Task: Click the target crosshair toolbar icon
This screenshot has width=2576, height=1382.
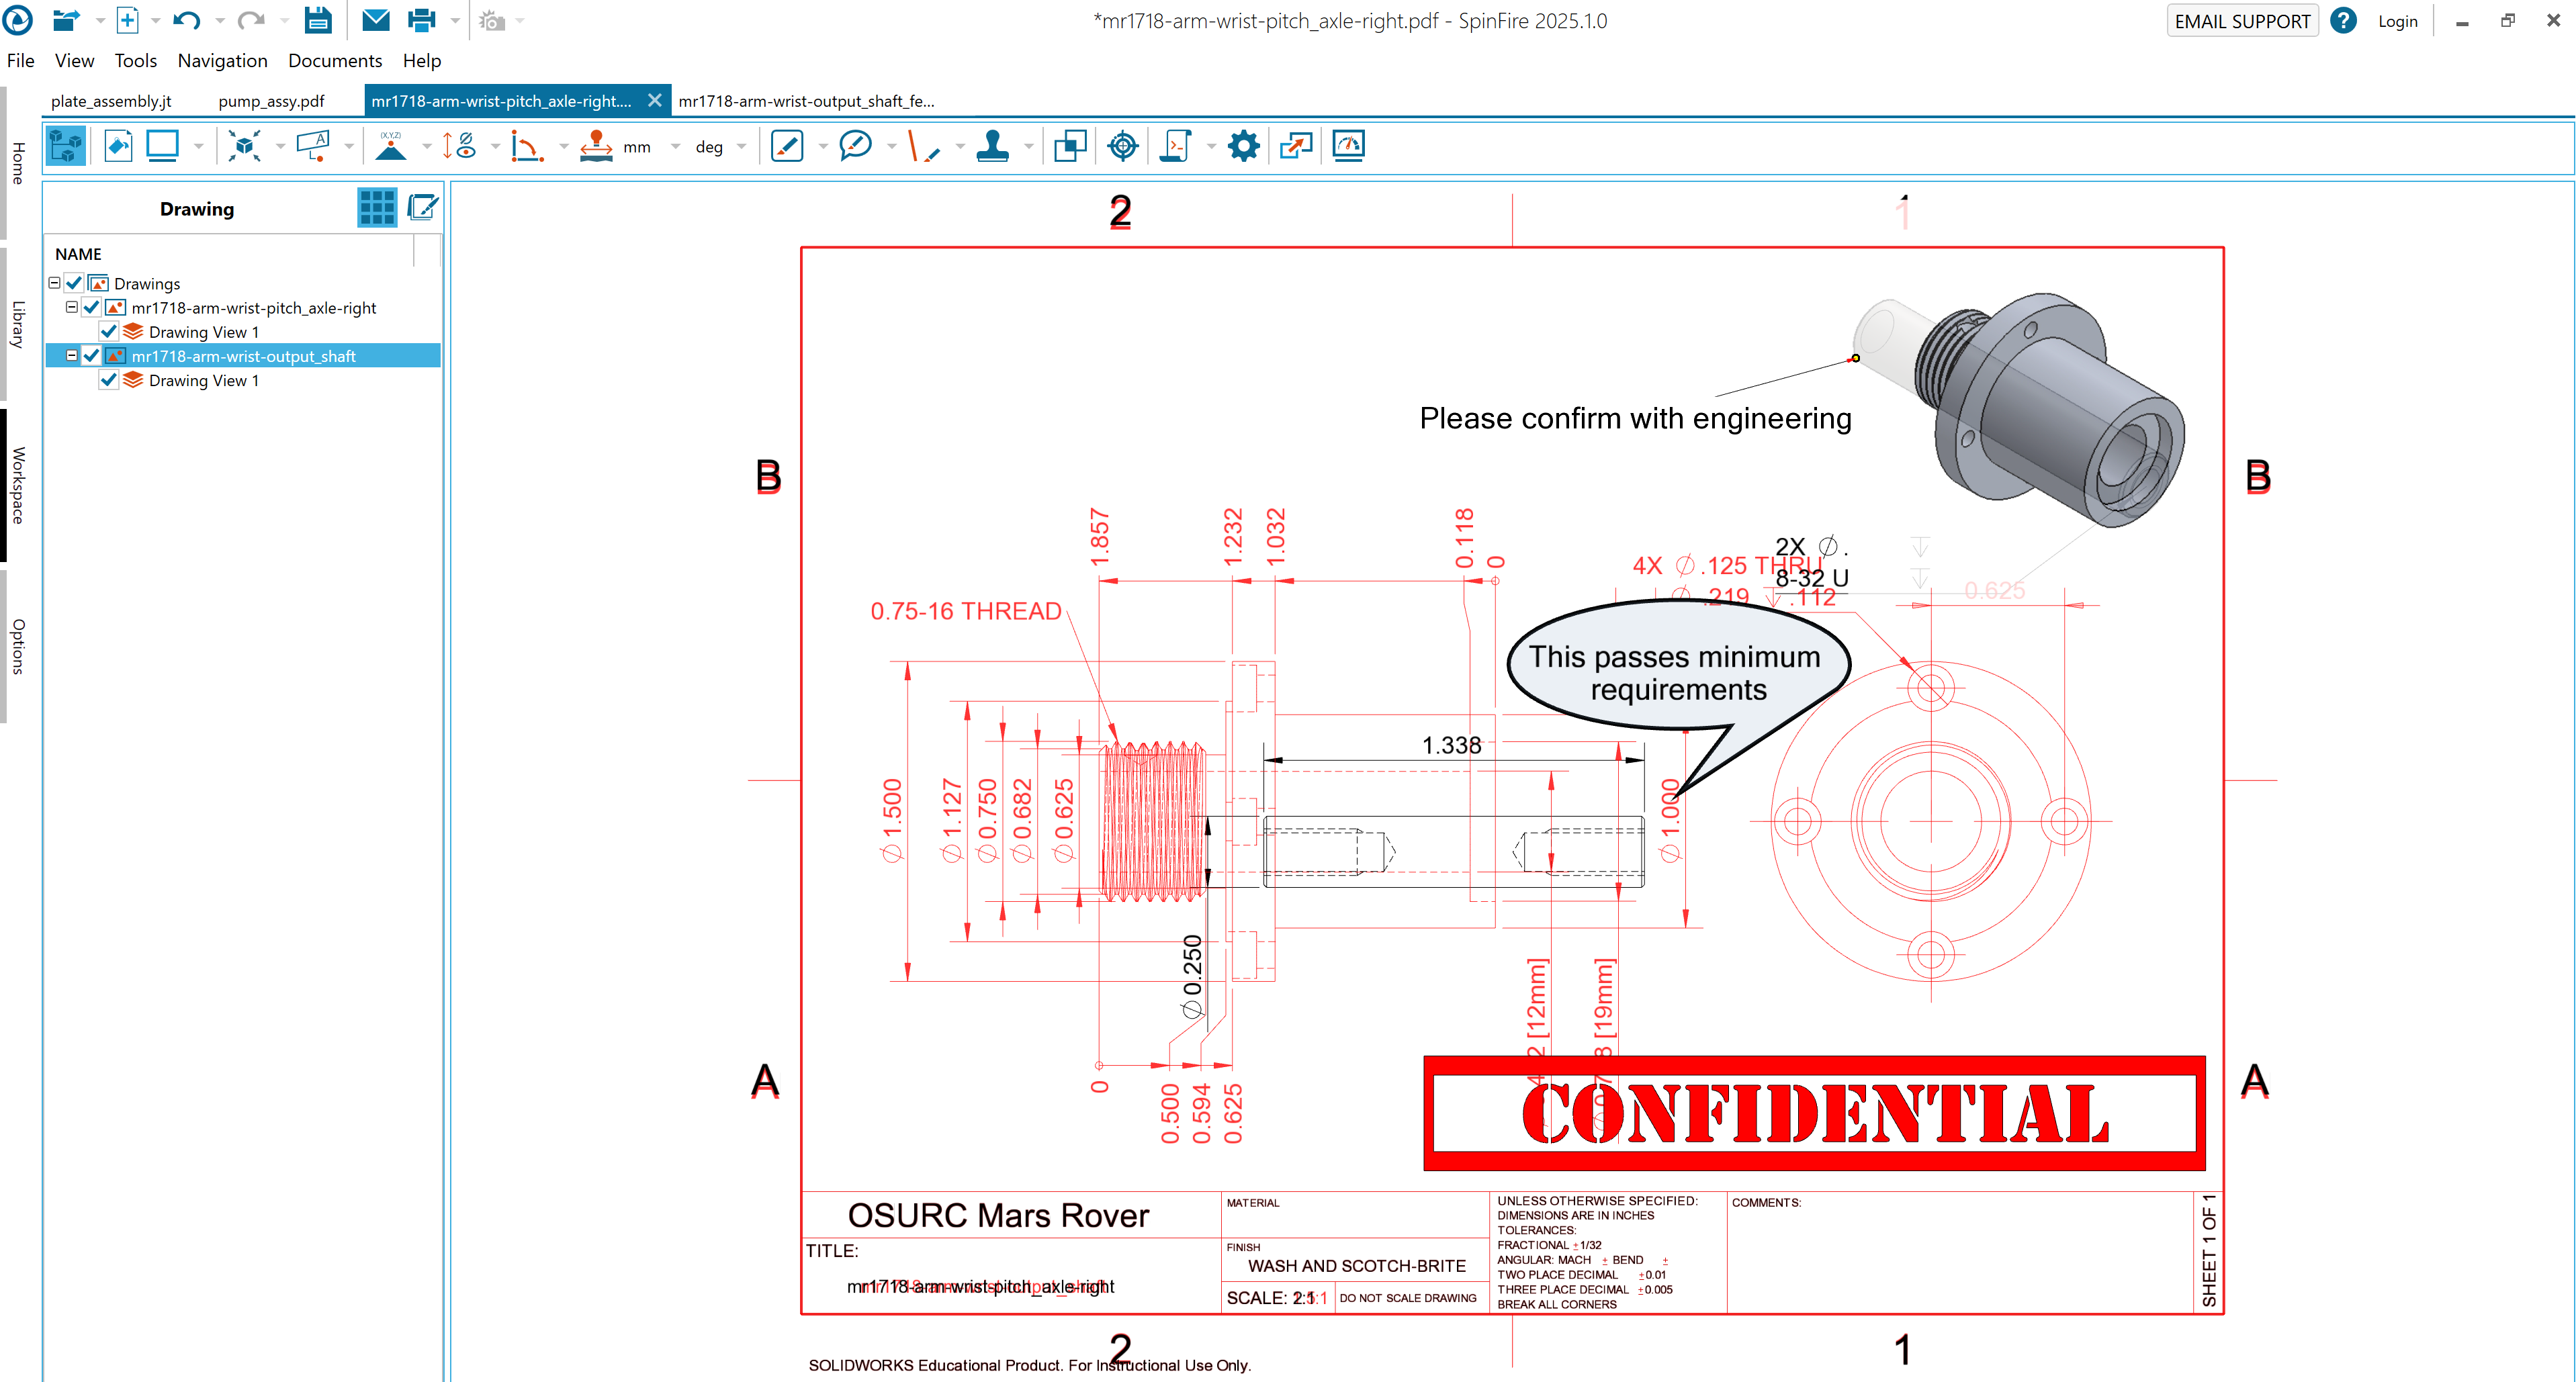Action: (x=1123, y=146)
